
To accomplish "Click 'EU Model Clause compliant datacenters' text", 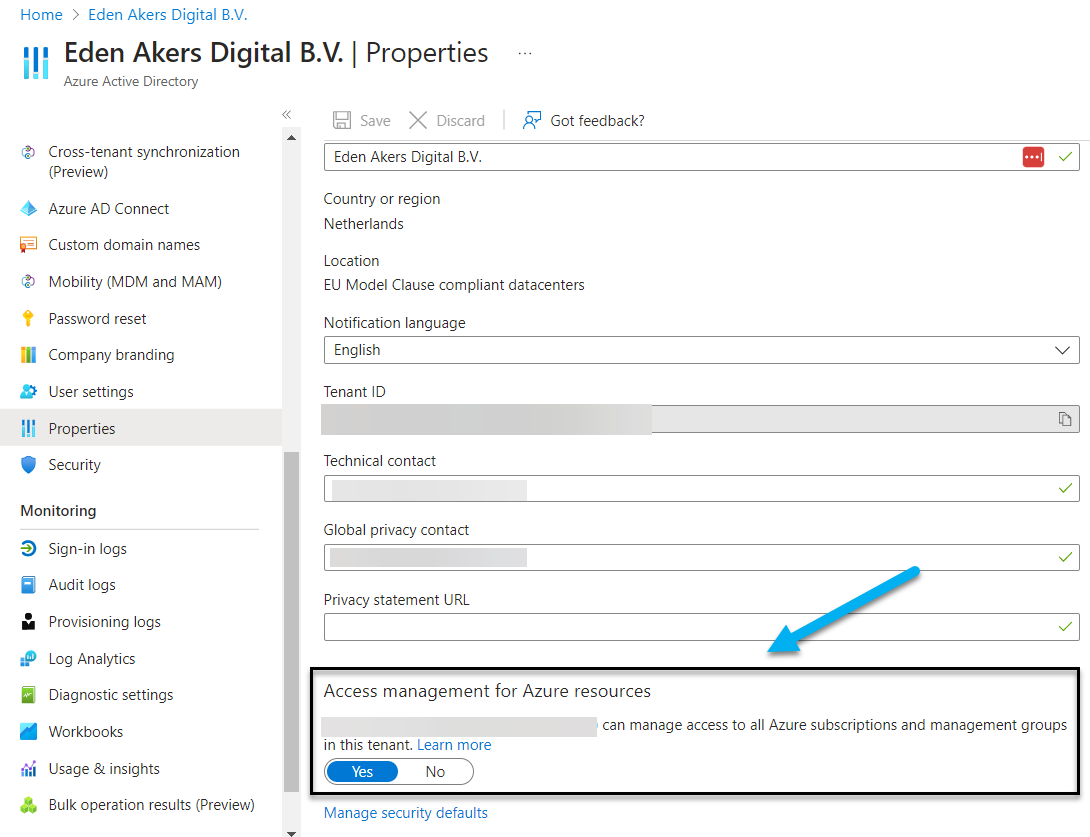I will (x=454, y=285).
